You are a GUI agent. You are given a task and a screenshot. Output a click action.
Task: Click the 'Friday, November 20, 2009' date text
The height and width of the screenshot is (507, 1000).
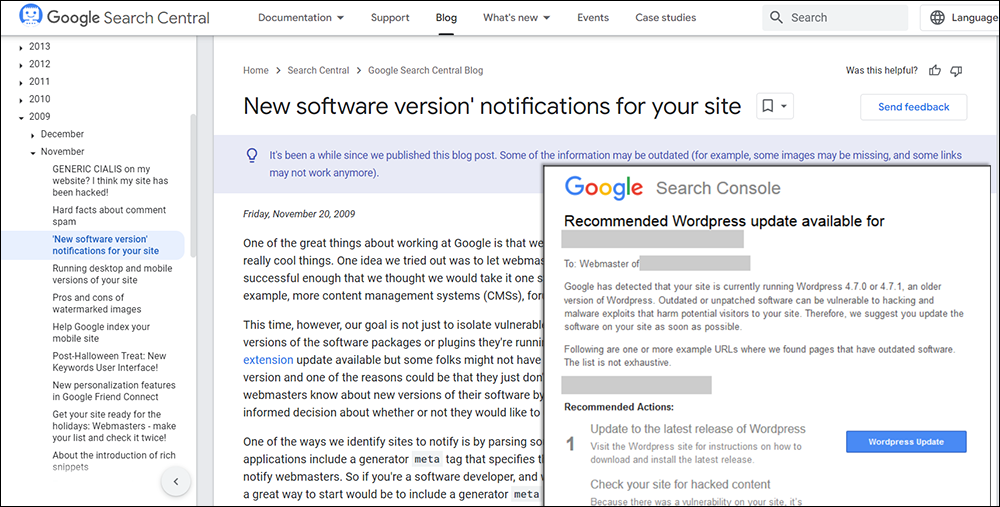click(x=299, y=214)
